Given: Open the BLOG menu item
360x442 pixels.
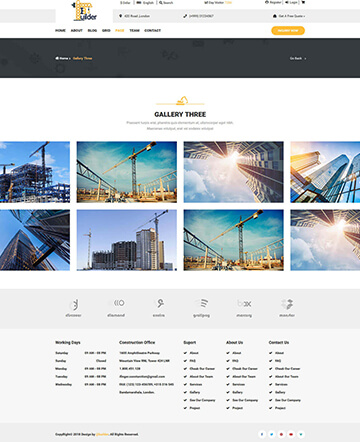Looking at the screenshot, I should [x=92, y=30].
